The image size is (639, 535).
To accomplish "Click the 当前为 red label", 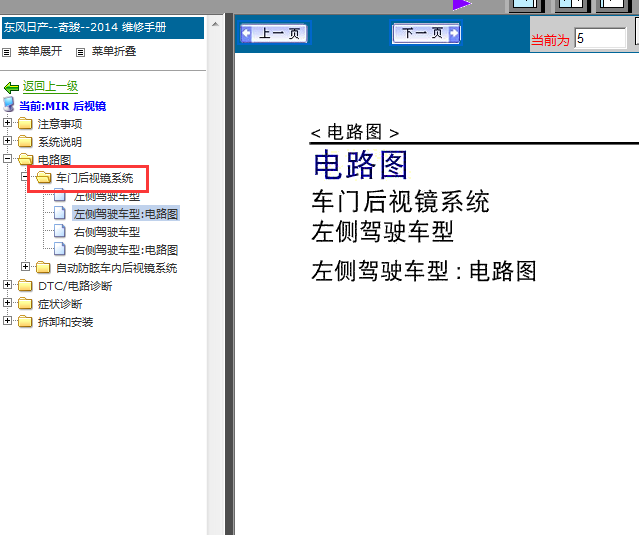I will click(550, 40).
